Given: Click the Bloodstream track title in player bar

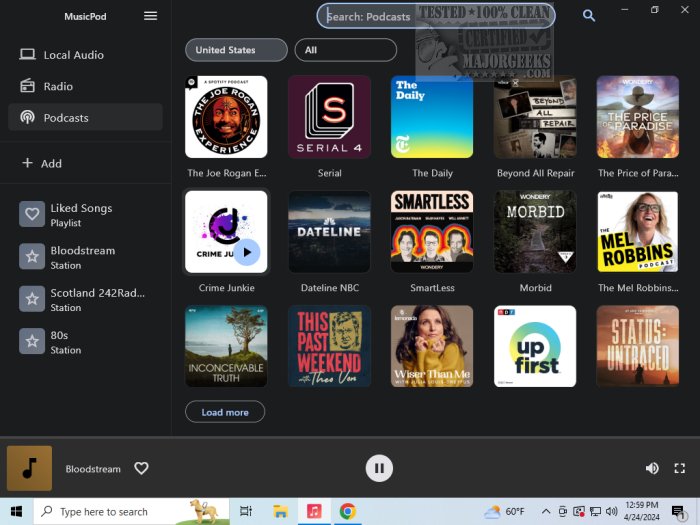Looking at the screenshot, I should 93,469.
